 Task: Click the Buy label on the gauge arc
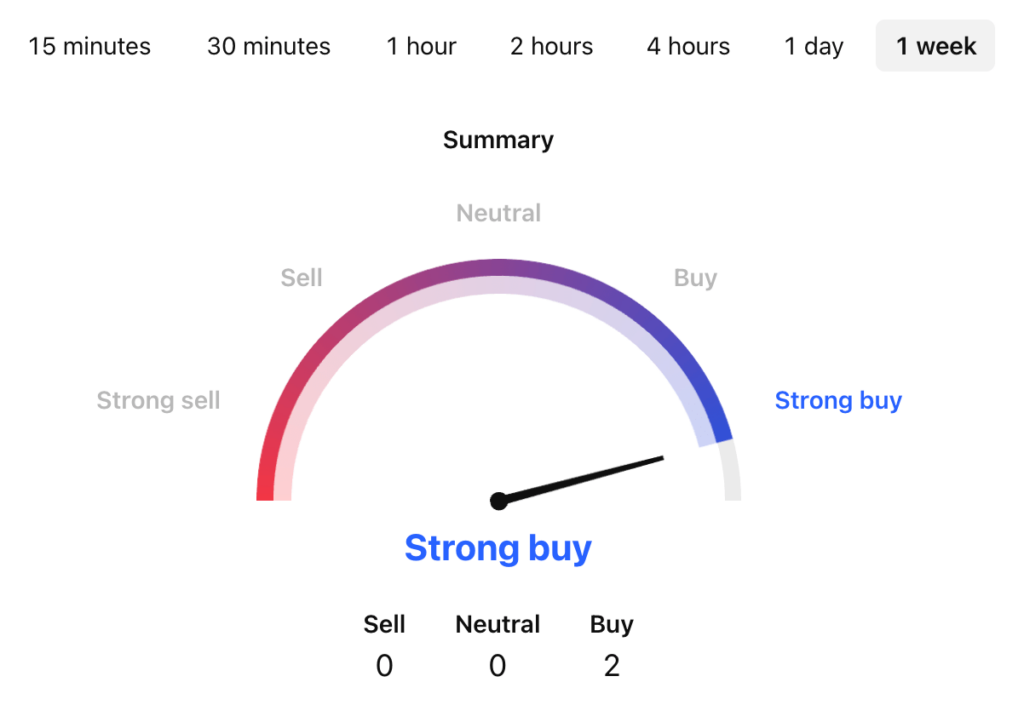click(694, 278)
